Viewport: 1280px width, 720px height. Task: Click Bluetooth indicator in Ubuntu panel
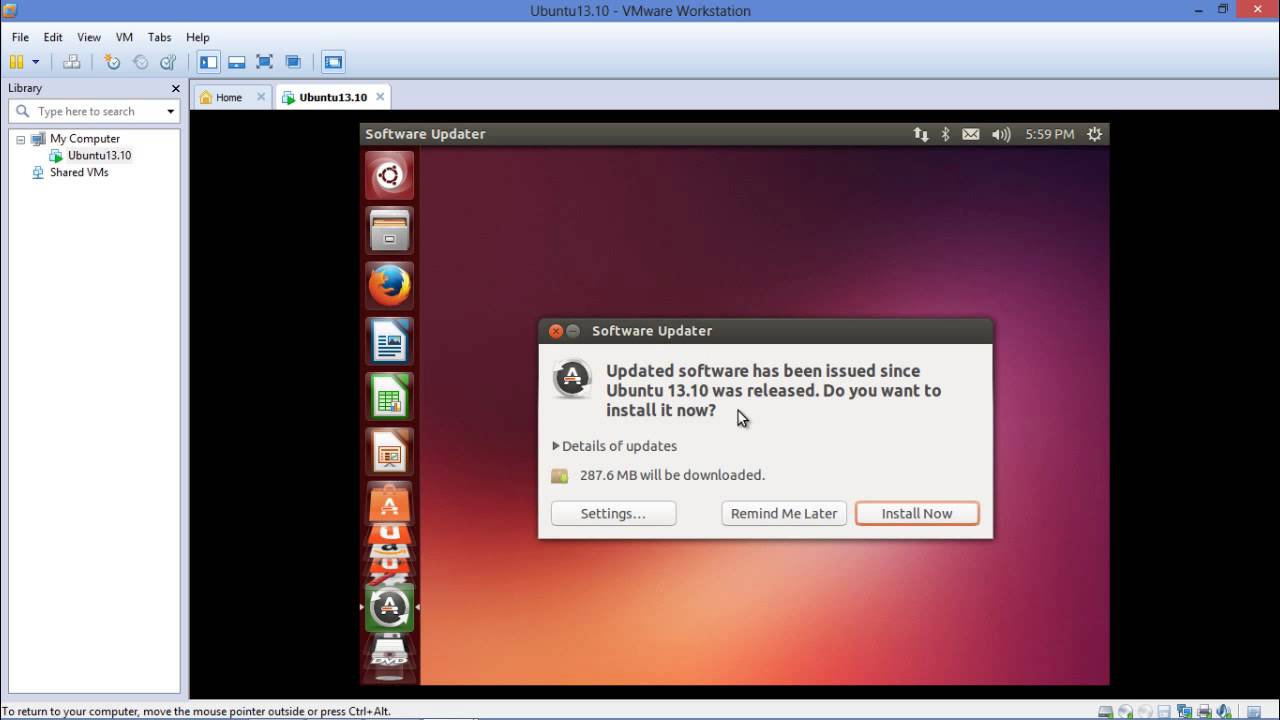coord(946,134)
